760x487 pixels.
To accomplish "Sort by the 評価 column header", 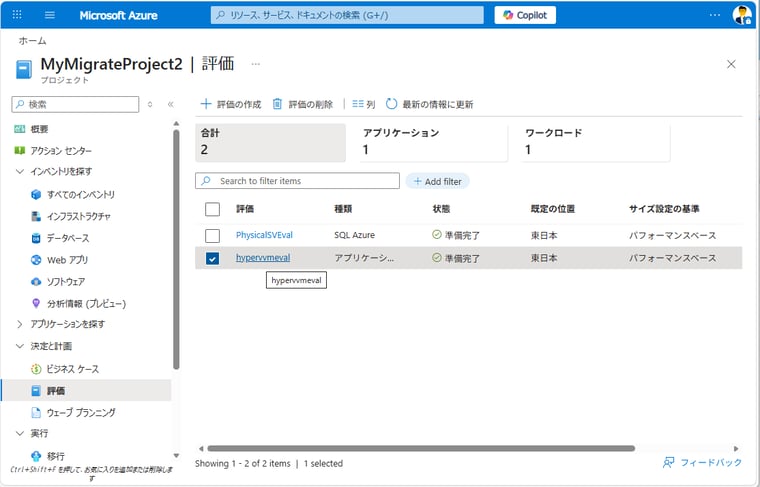I will pos(245,209).
